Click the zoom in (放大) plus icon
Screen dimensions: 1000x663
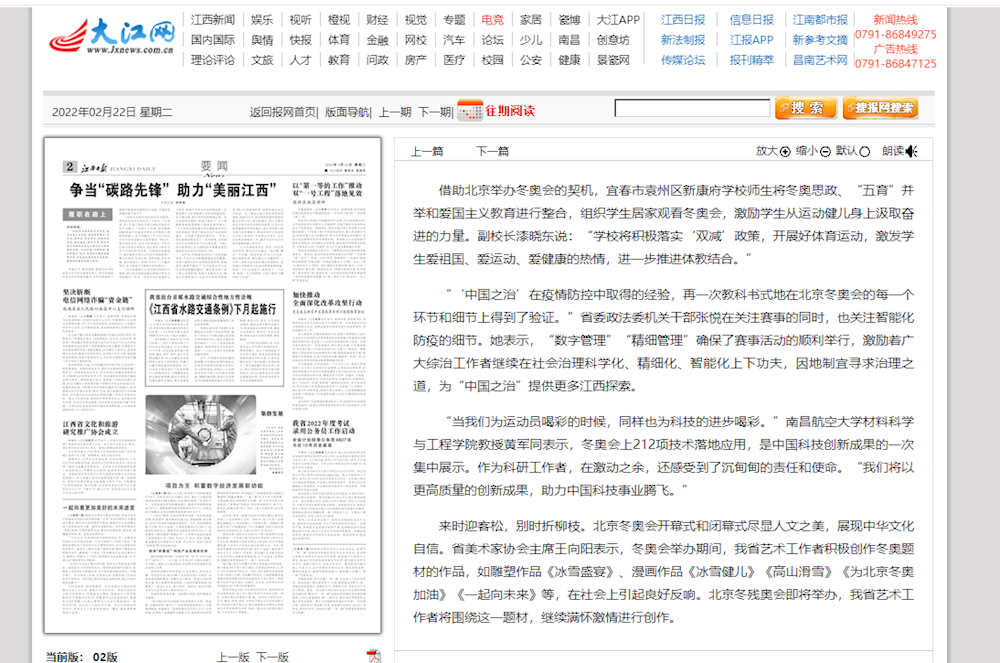(785, 151)
